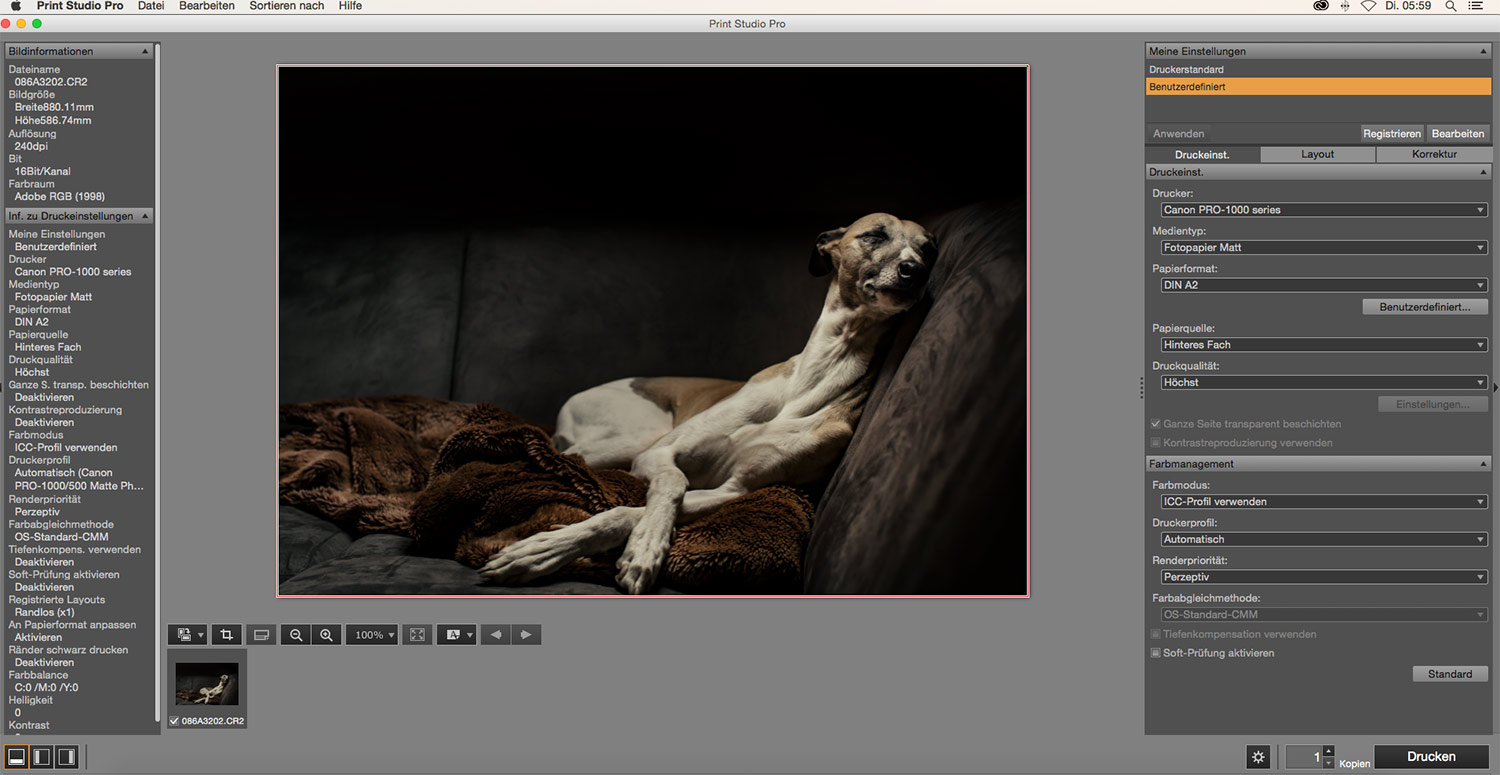Open the Medientyp dropdown showing Fotopapier Matt
Viewport: 1500px width, 775px height.
coord(1323,247)
